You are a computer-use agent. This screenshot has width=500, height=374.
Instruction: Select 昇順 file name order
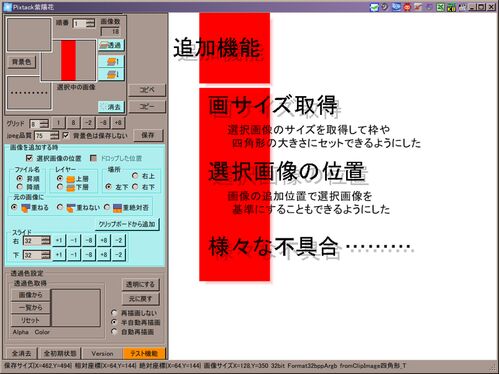point(20,179)
